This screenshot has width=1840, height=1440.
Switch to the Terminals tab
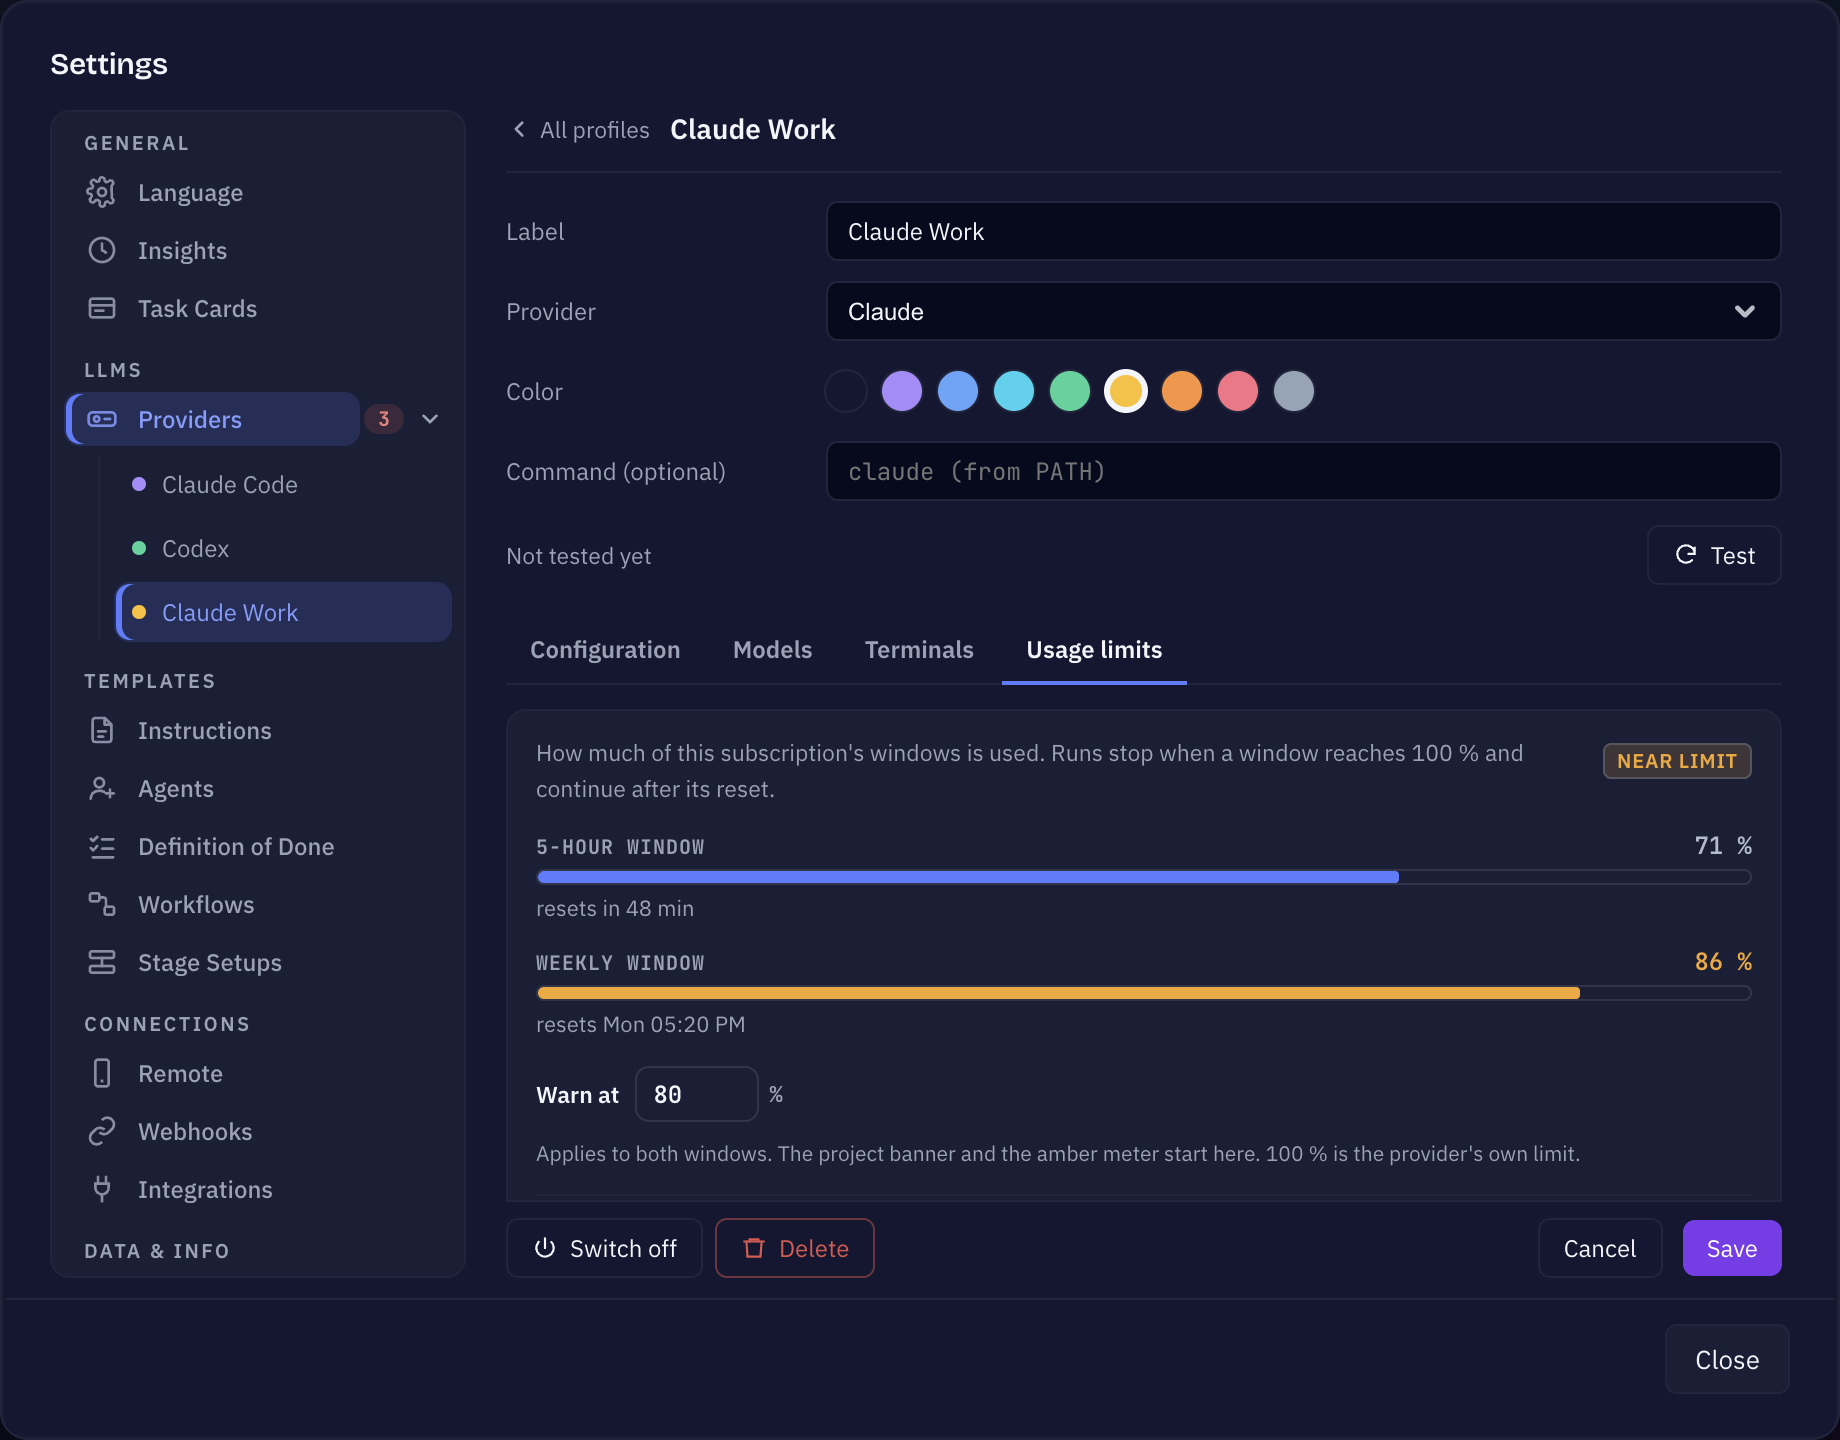(x=919, y=649)
